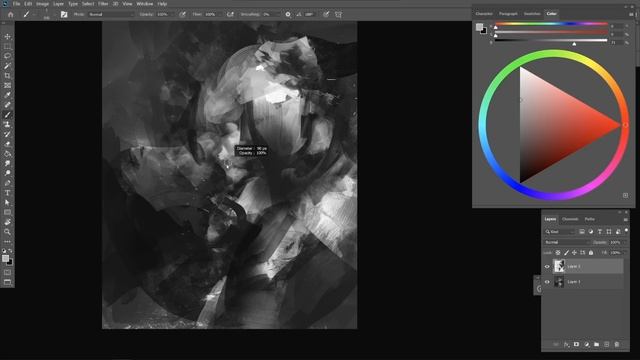Toggle lock image pixels brush icon
Image resolution: width=640 pixels, height=360 pixels.
click(566, 253)
